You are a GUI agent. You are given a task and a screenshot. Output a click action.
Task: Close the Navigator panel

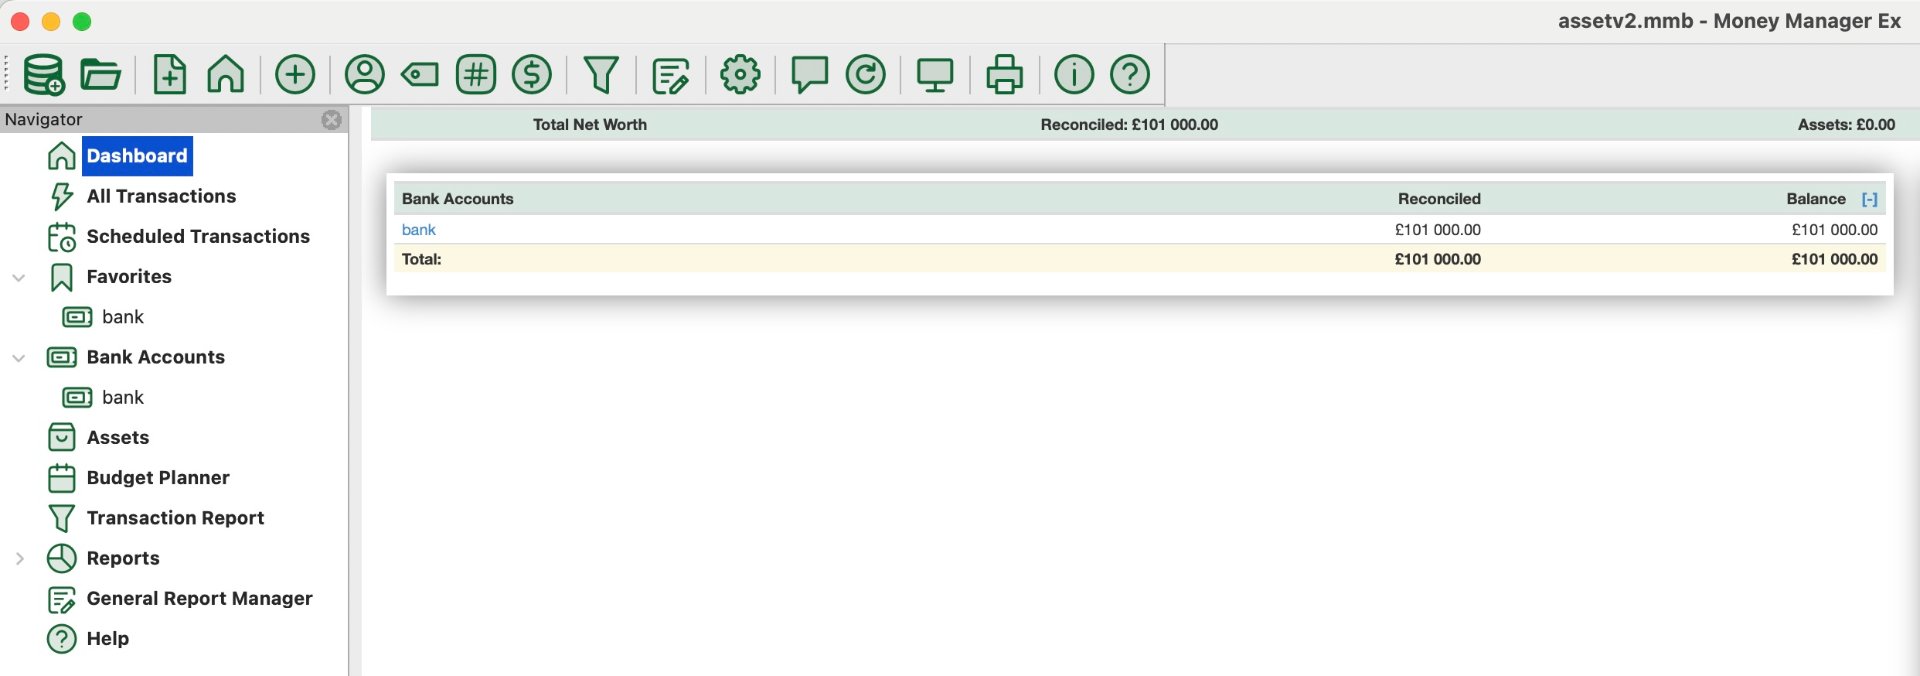point(331,120)
